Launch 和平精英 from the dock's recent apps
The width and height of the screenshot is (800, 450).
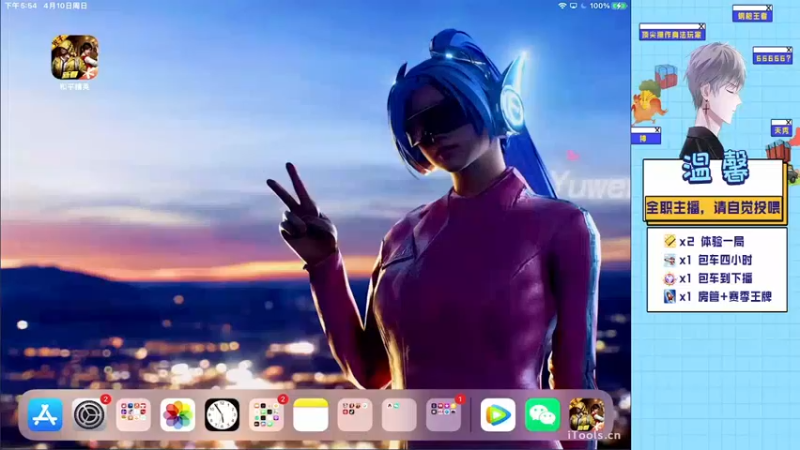point(587,415)
